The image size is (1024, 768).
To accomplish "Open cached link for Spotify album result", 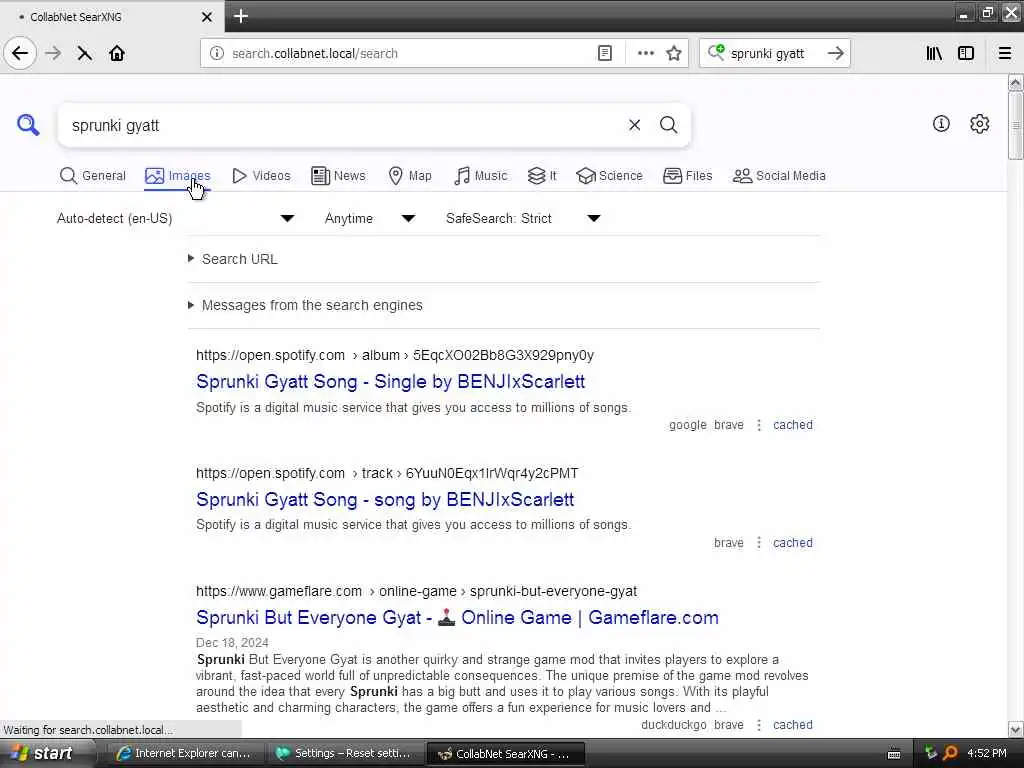I will 793,425.
